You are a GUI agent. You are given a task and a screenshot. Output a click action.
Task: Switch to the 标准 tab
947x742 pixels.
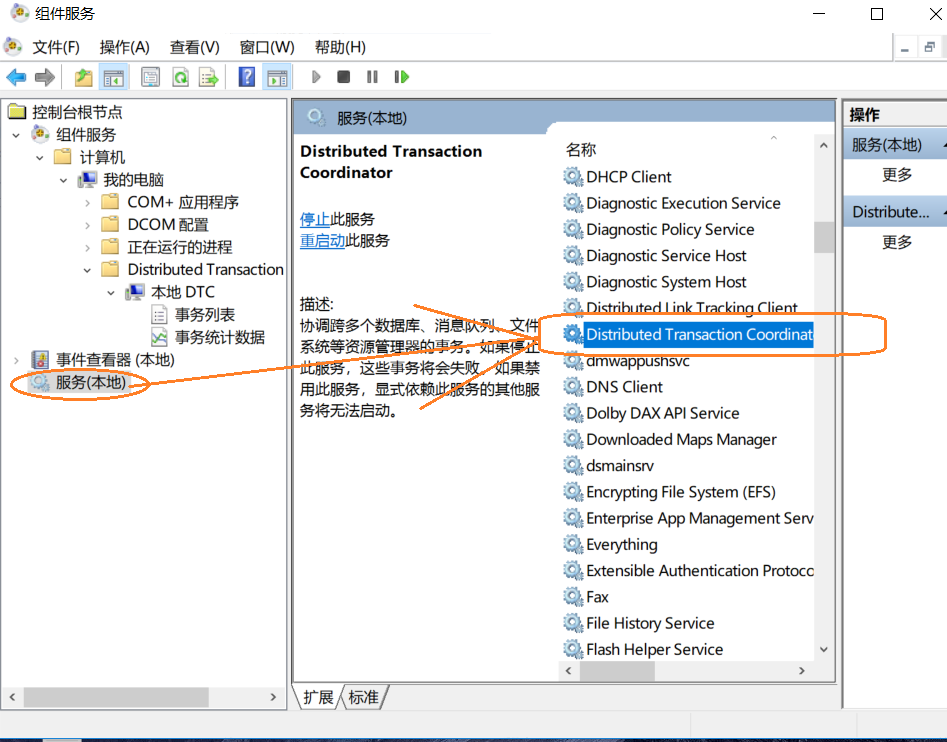[x=363, y=697]
